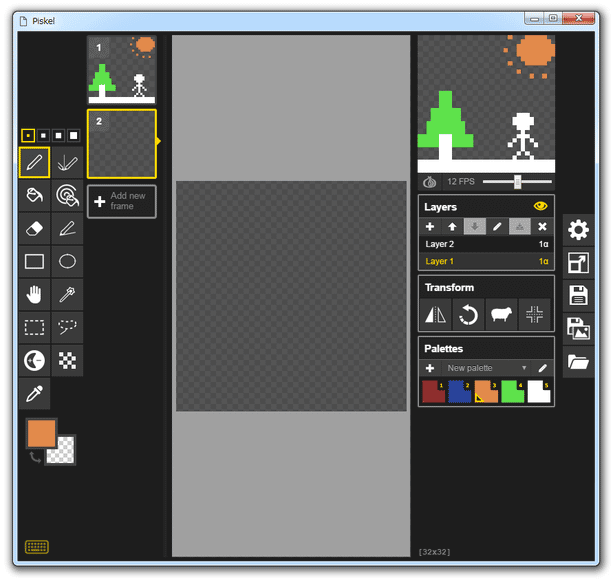613x580 pixels.
Task: Adjust the FPS slider handle
Action: (518, 182)
